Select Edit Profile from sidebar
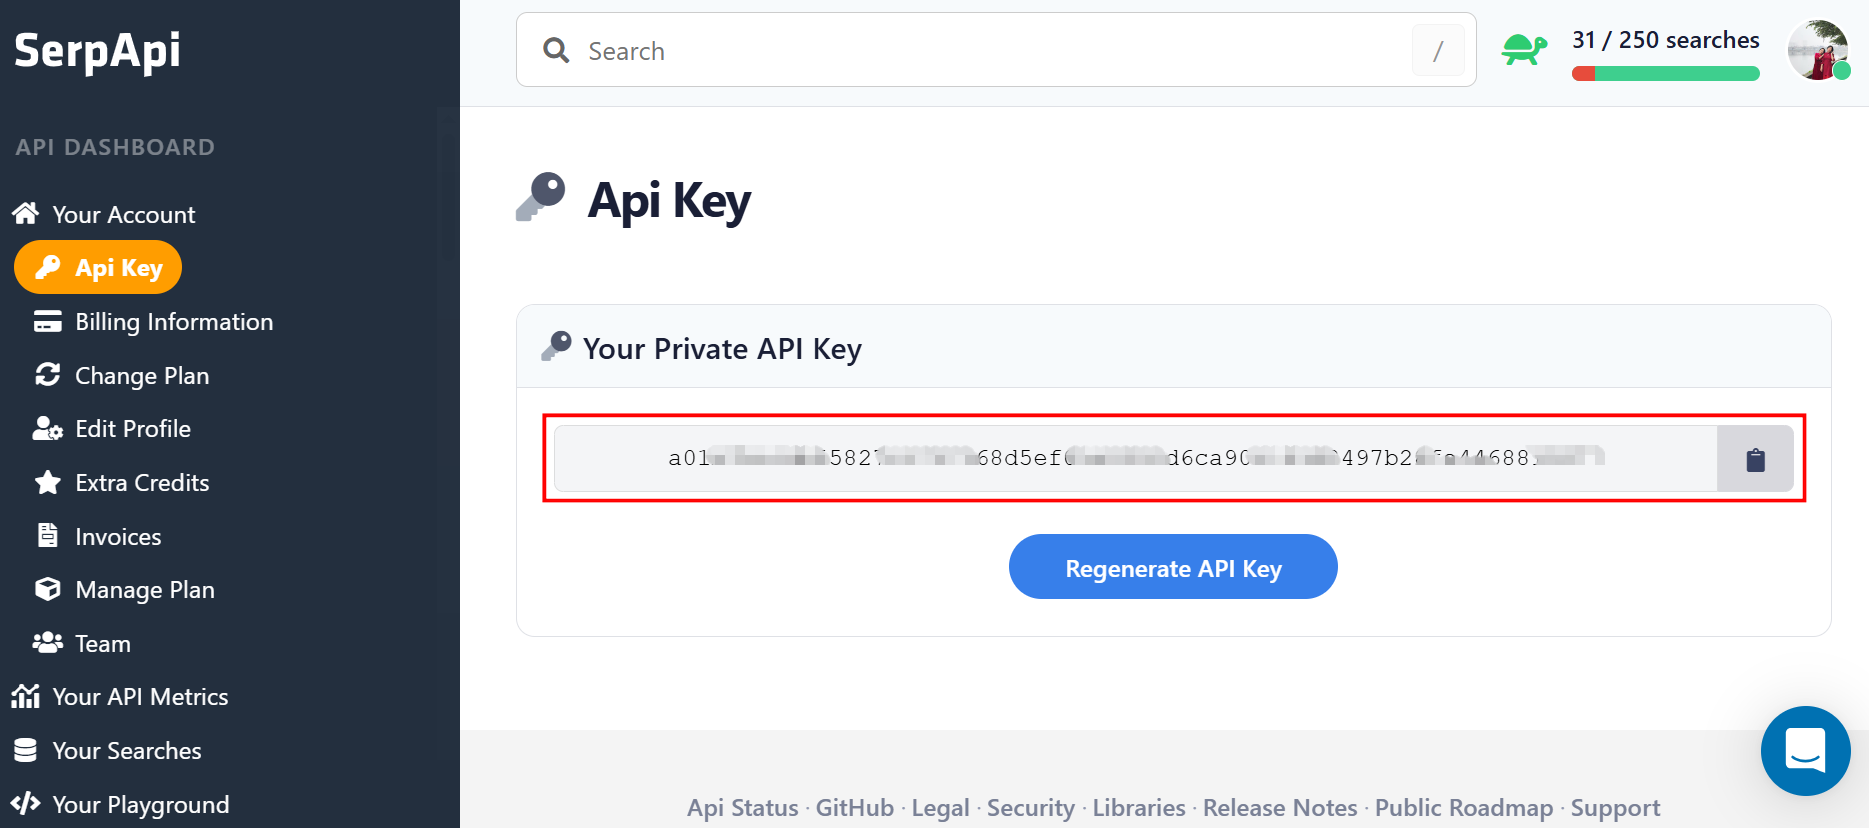This screenshot has width=1869, height=828. 132,429
